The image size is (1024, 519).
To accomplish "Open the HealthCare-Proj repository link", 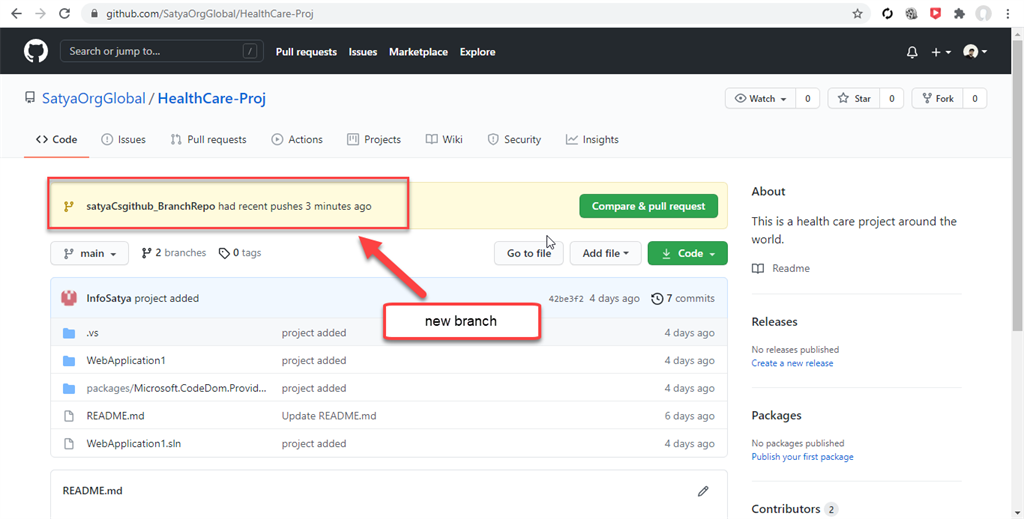I will [x=212, y=99].
